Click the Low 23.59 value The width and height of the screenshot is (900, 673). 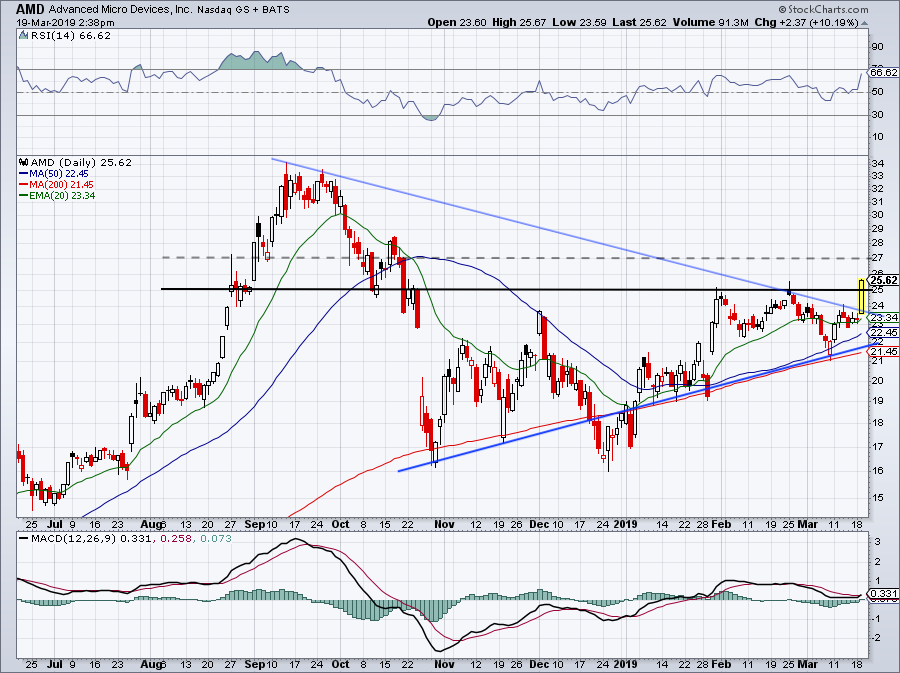point(580,22)
